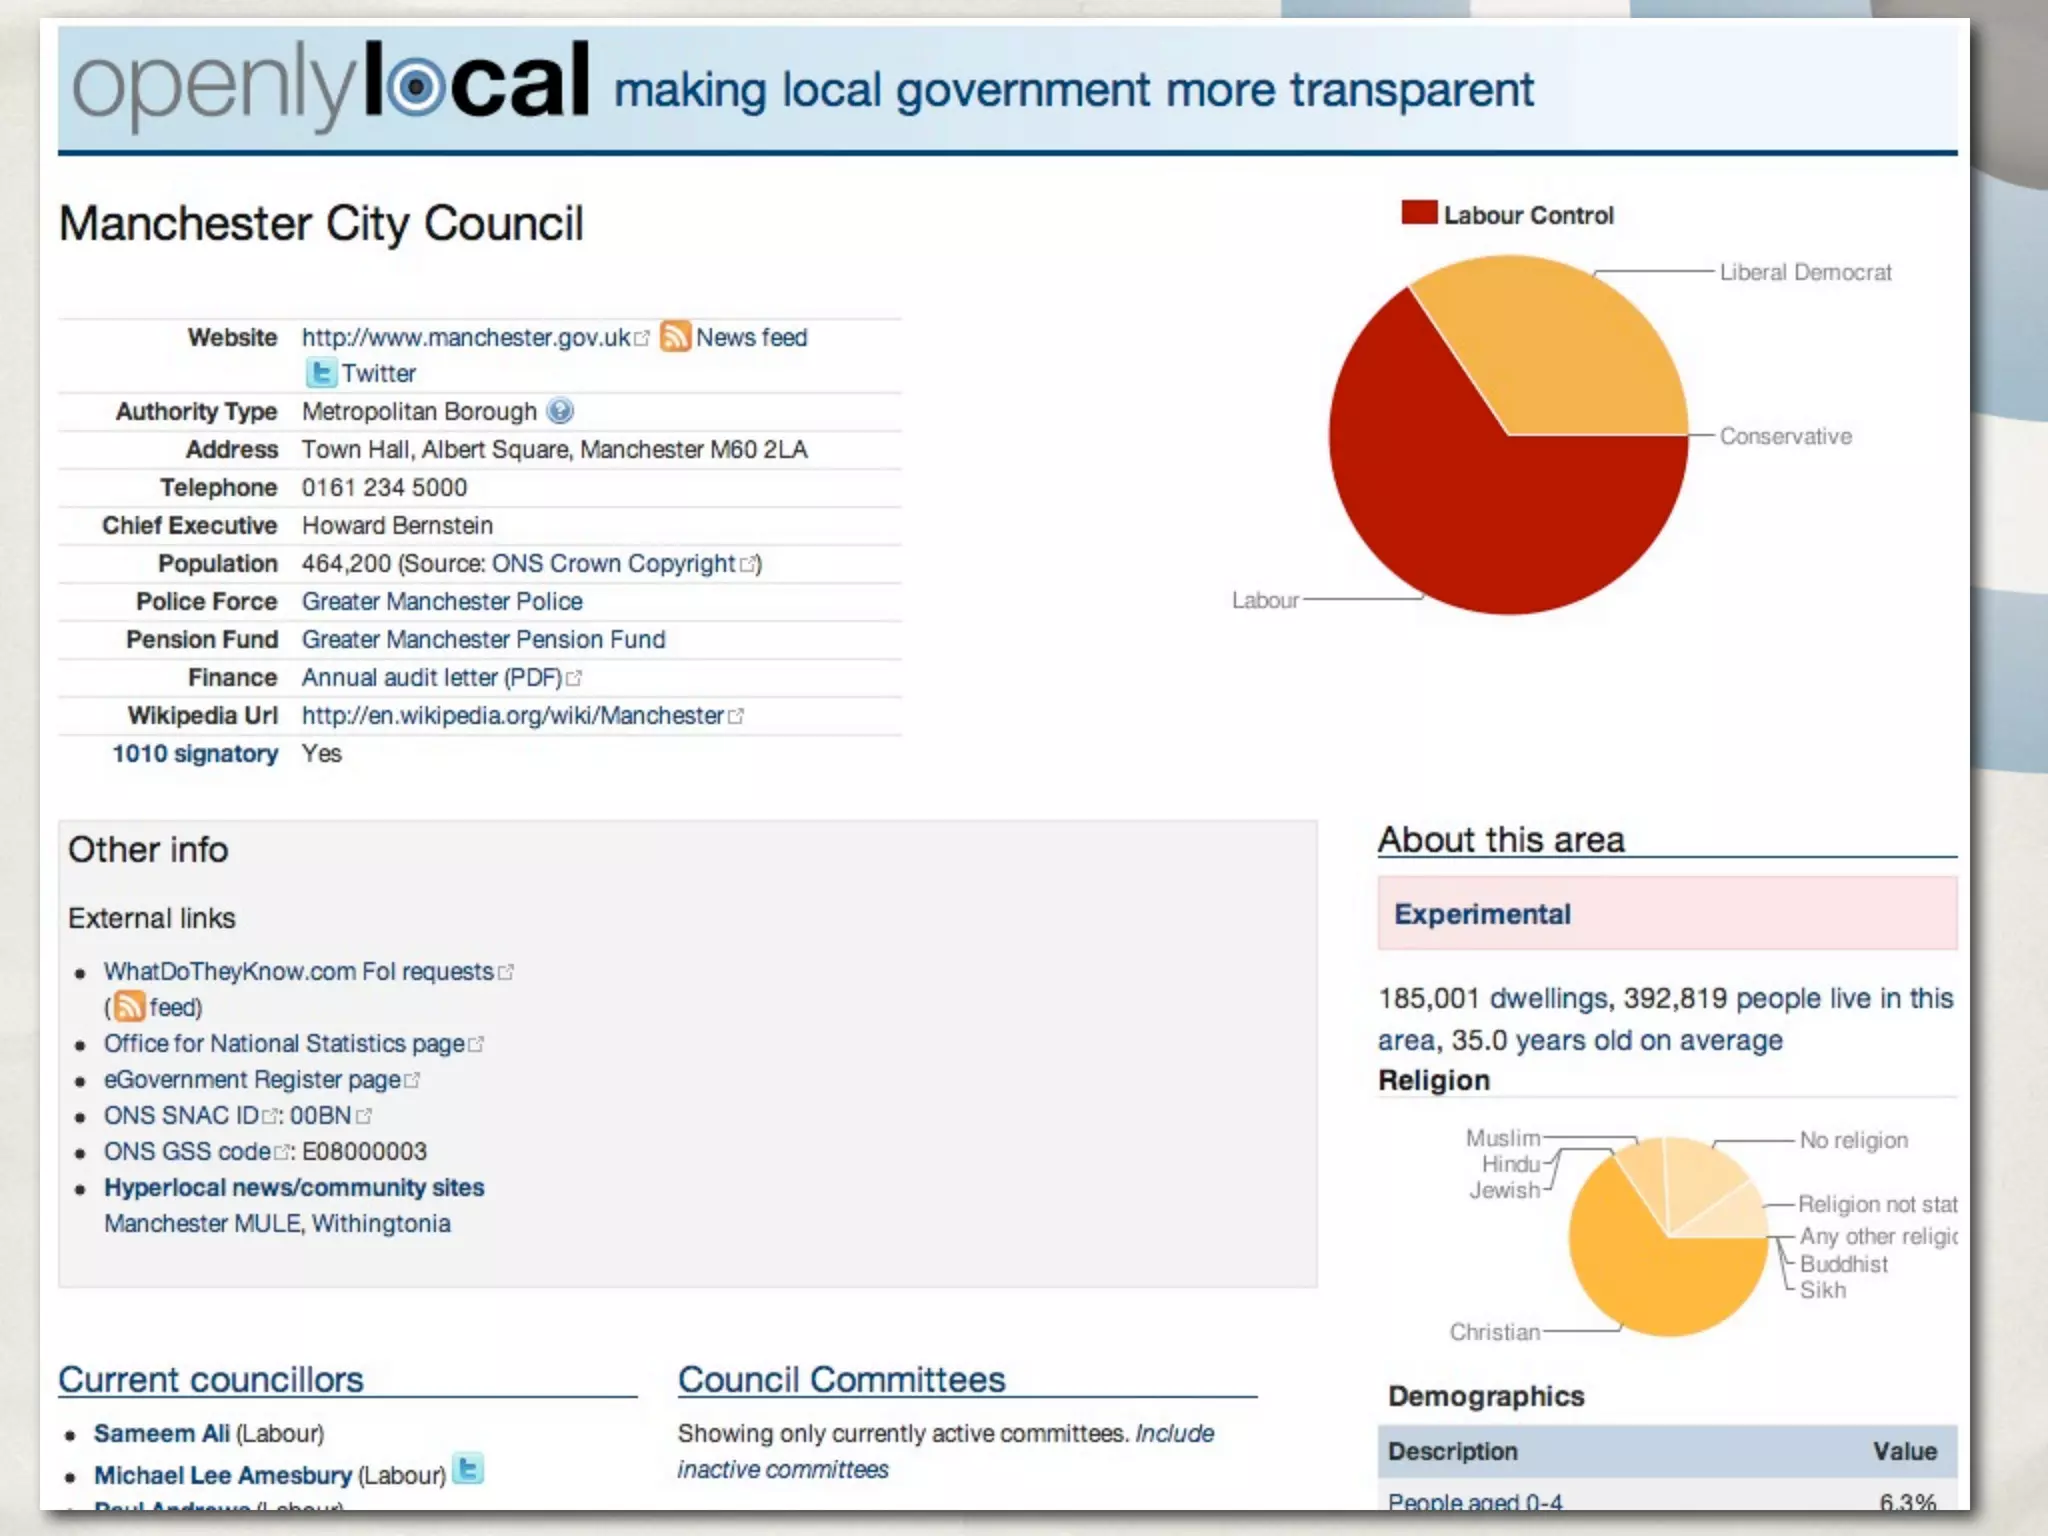
Task: Click the openlylocal eye logo
Action: (415, 87)
